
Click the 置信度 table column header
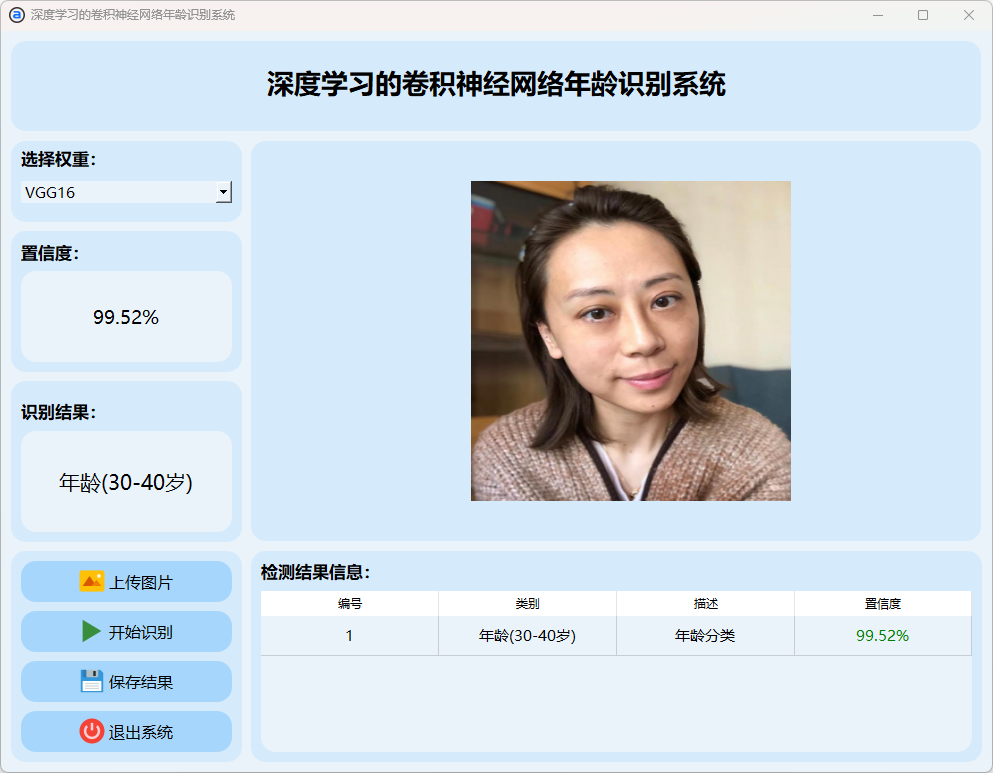882,604
